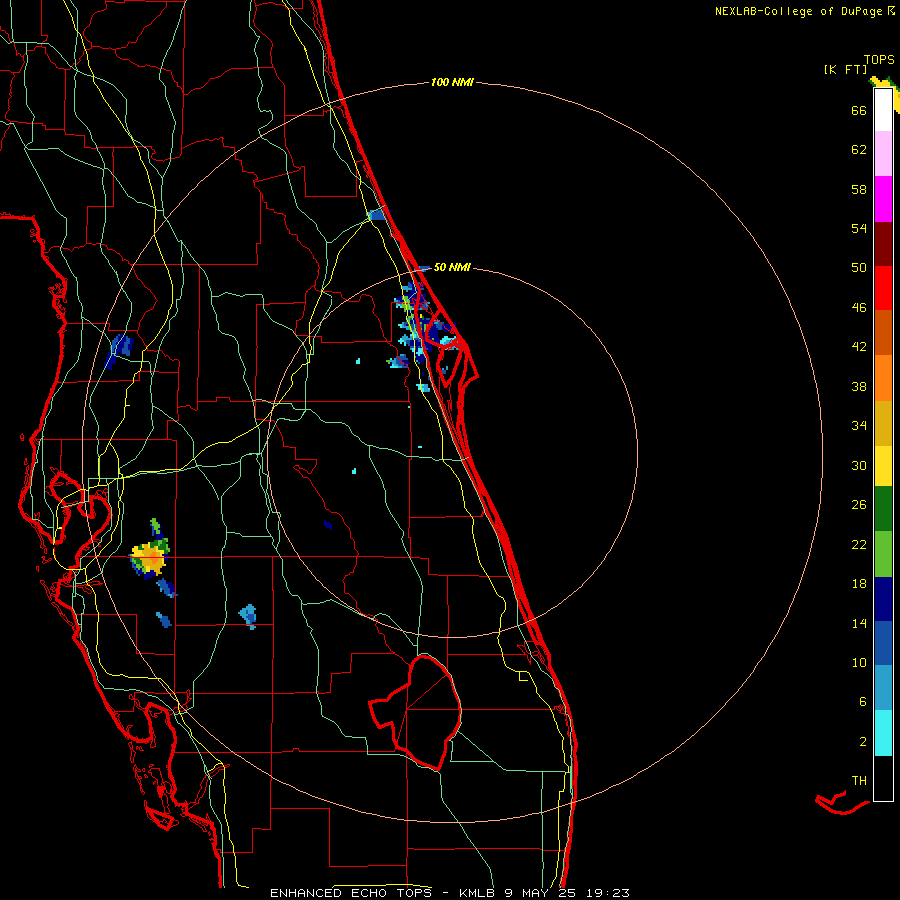
Task: Click the legend value 66
Action: point(859,111)
